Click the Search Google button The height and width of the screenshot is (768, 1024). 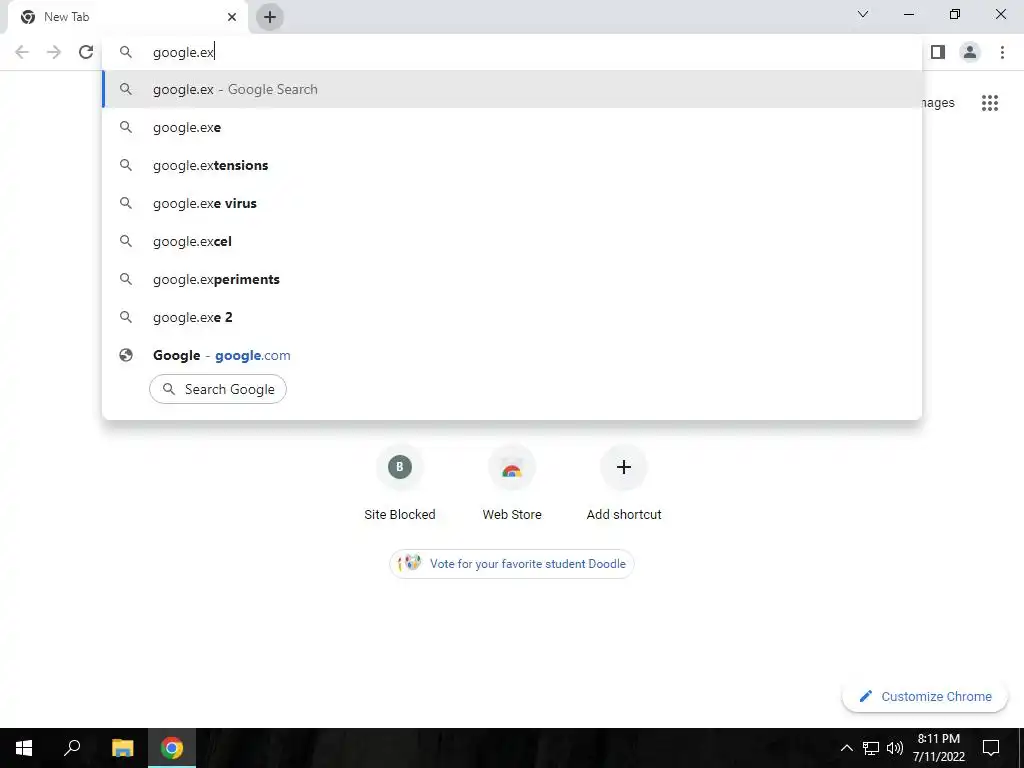218,389
